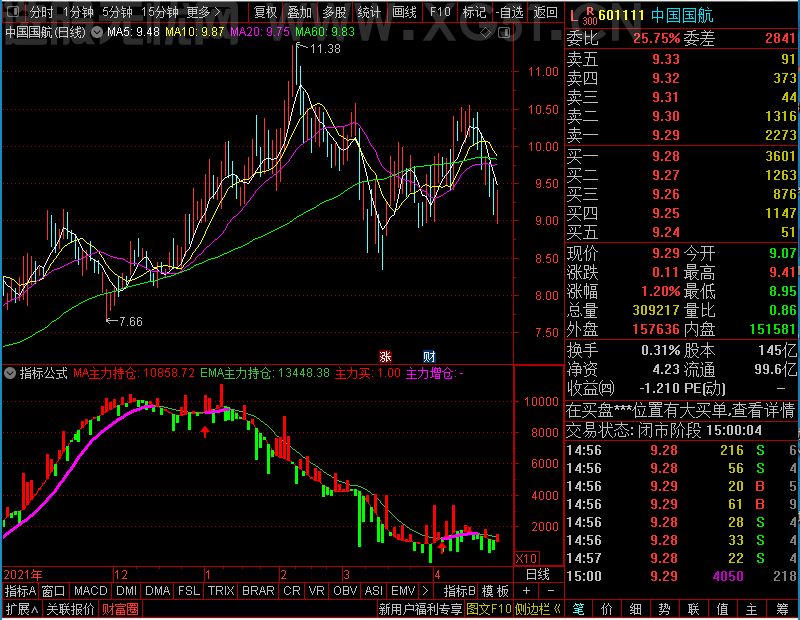Switch indicator to BRAR

coord(258,591)
